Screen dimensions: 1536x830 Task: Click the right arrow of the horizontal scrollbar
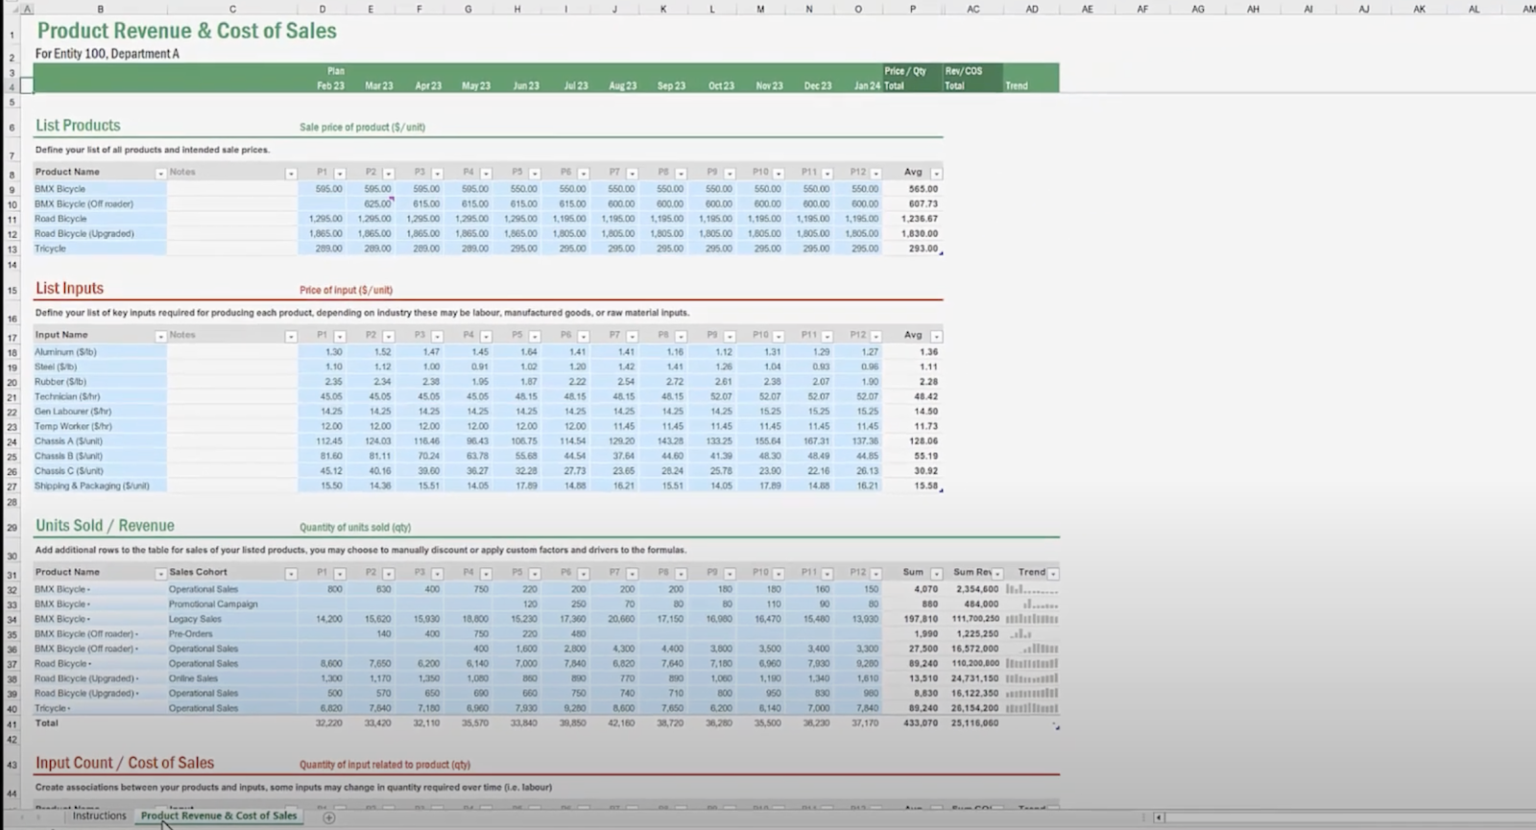point(1528,817)
